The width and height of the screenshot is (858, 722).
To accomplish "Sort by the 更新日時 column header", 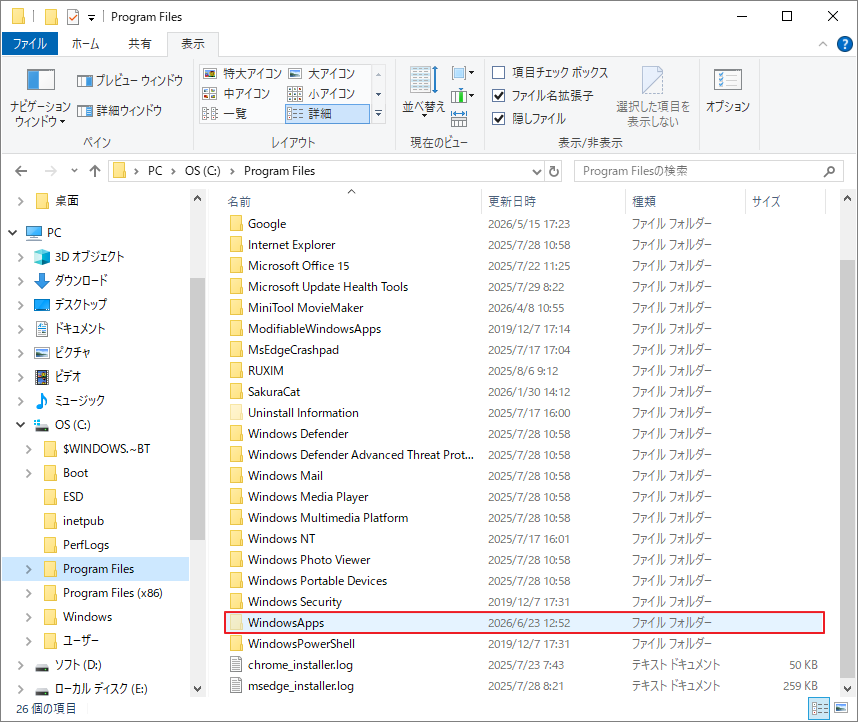I will [x=553, y=201].
